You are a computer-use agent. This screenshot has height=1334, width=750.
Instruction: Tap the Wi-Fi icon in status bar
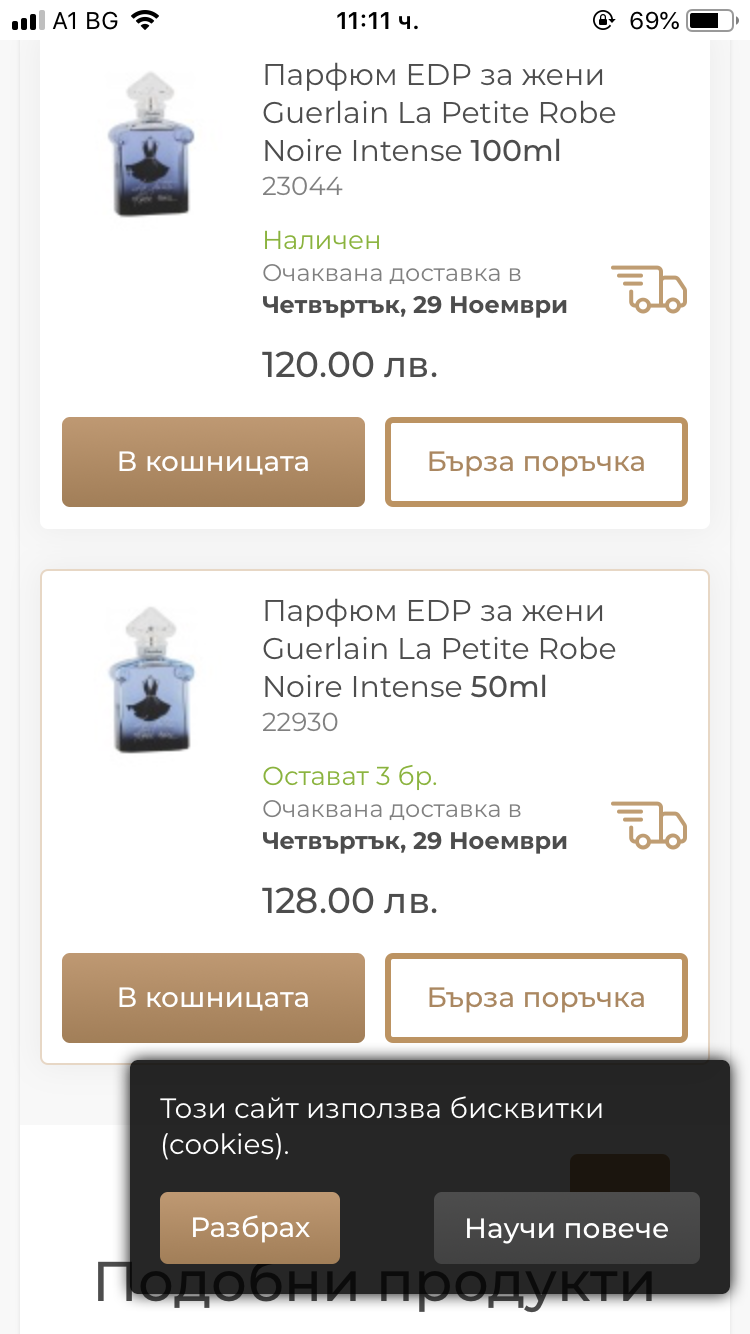point(145,21)
